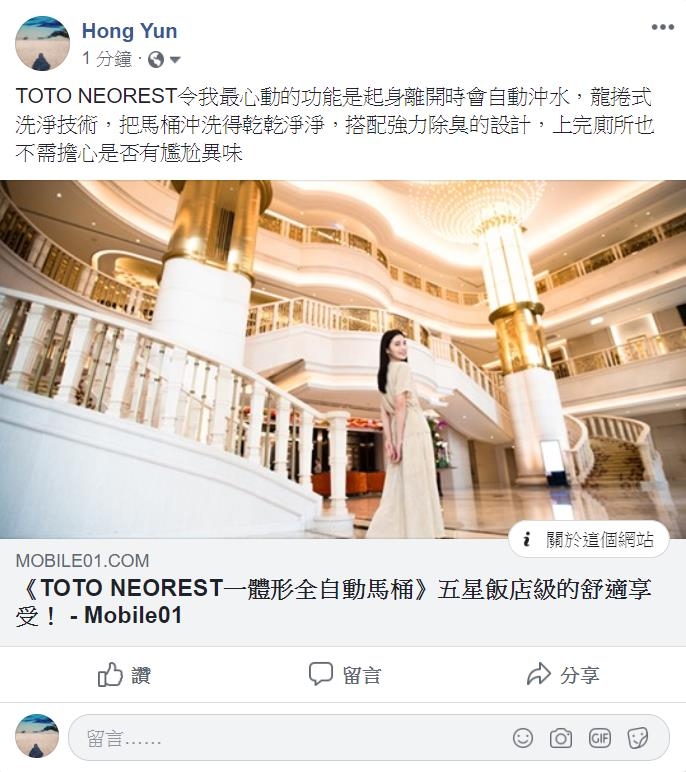Open the hotel lobby link preview image
Screen dimensions: 686x772
[x=343, y=359]
